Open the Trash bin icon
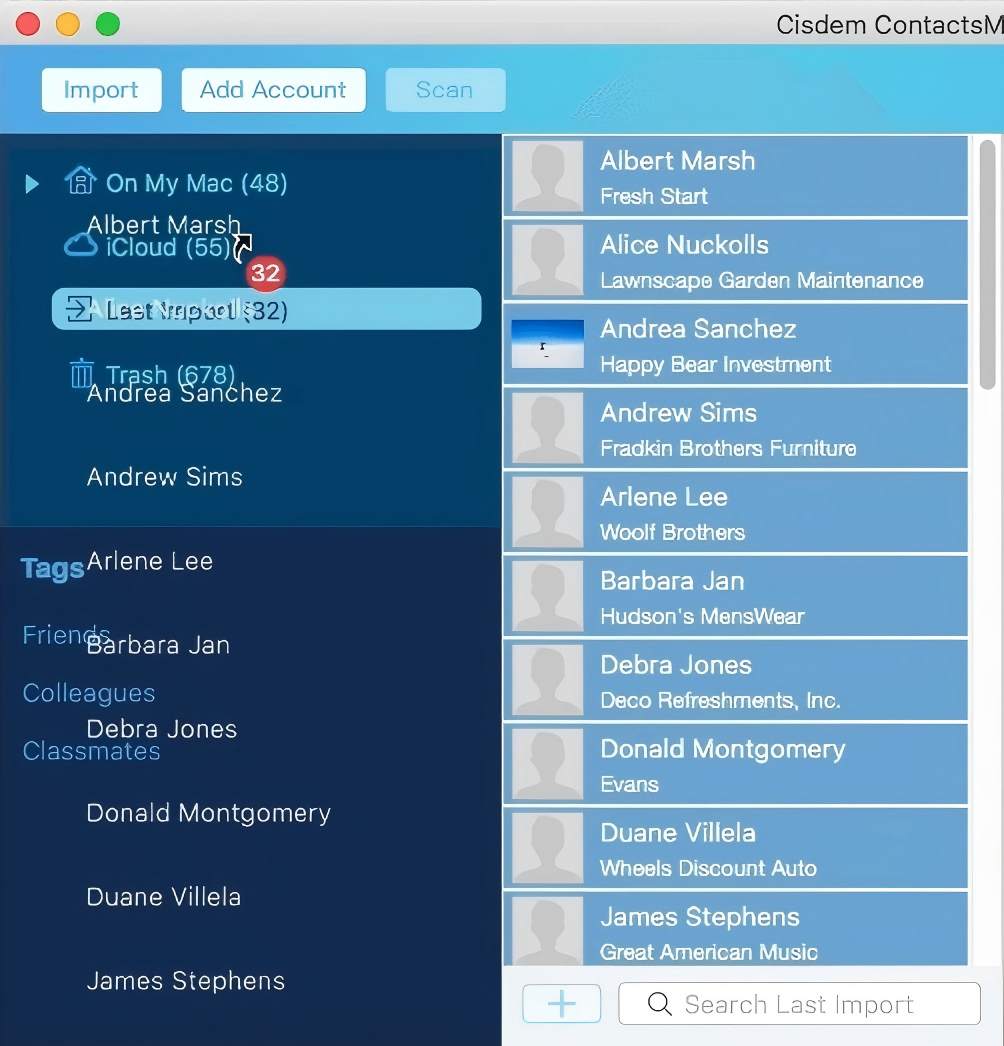 tap(81, 371)
